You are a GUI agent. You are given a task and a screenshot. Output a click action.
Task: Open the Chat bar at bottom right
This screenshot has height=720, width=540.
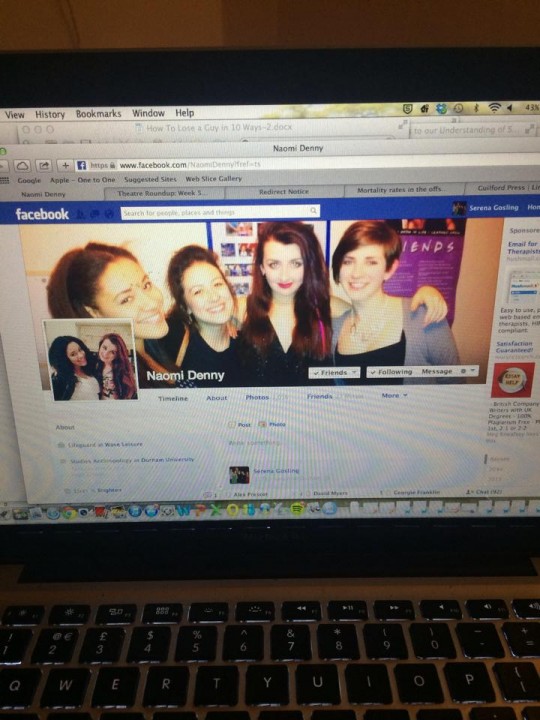coord(484,492)
